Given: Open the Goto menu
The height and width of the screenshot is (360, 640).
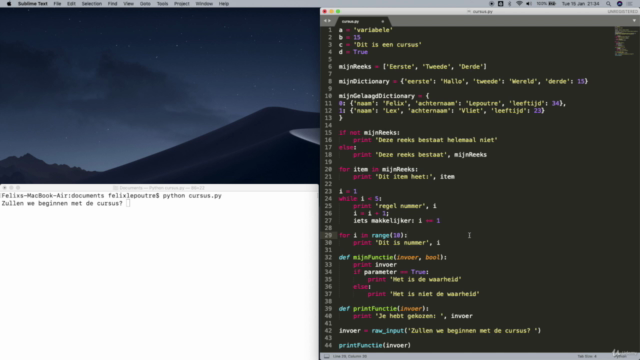Looking at the screenshot, I should coord(145,4).
